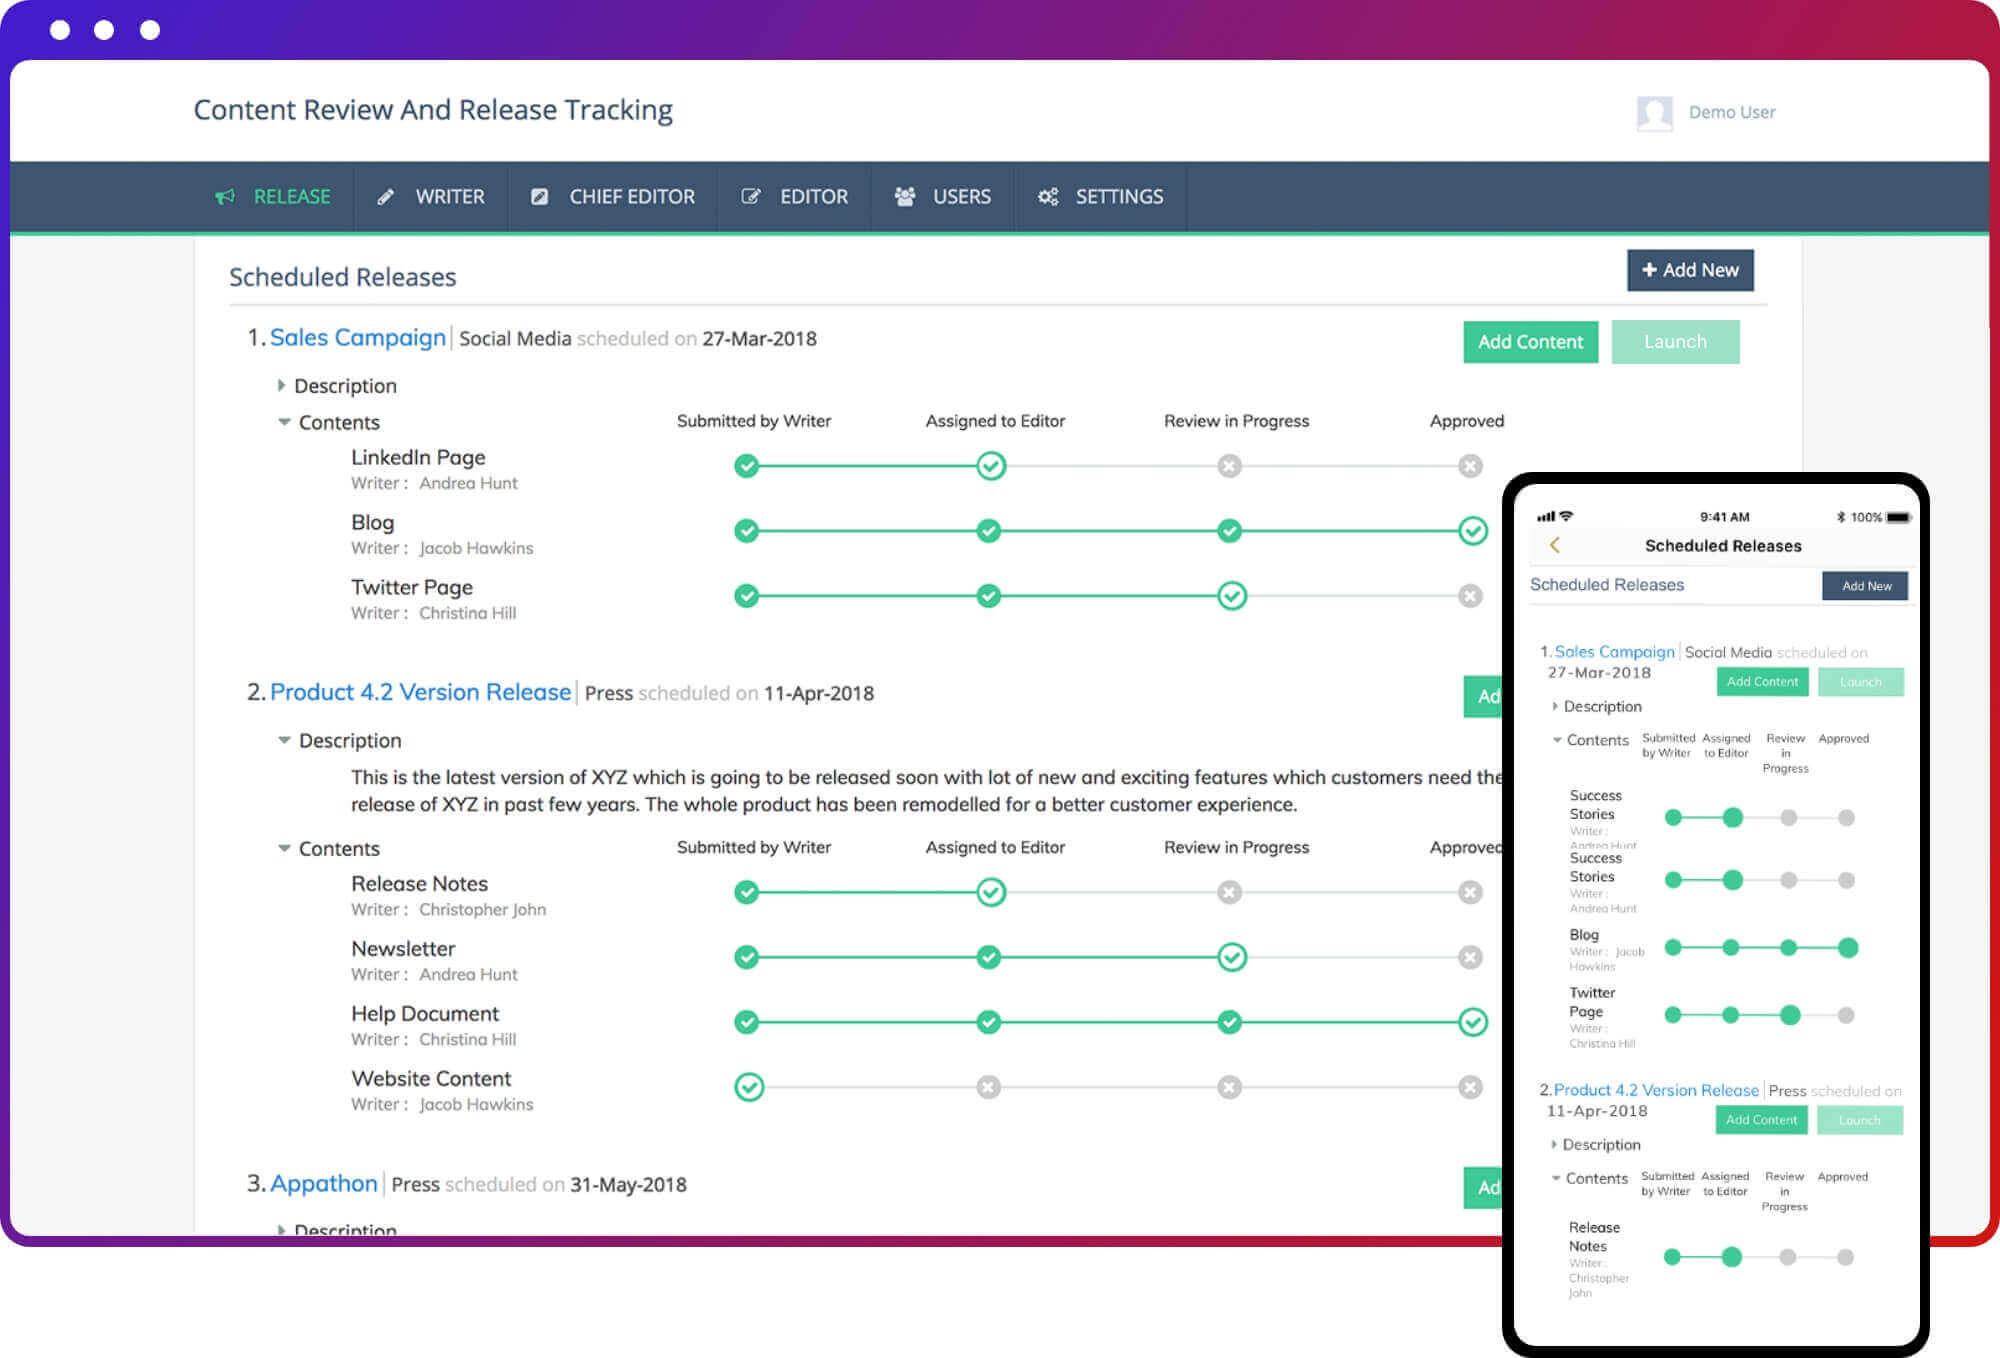Click the Editor pen-and-paper icon
Screen dimensions: 2000x1358
[750, 197]
